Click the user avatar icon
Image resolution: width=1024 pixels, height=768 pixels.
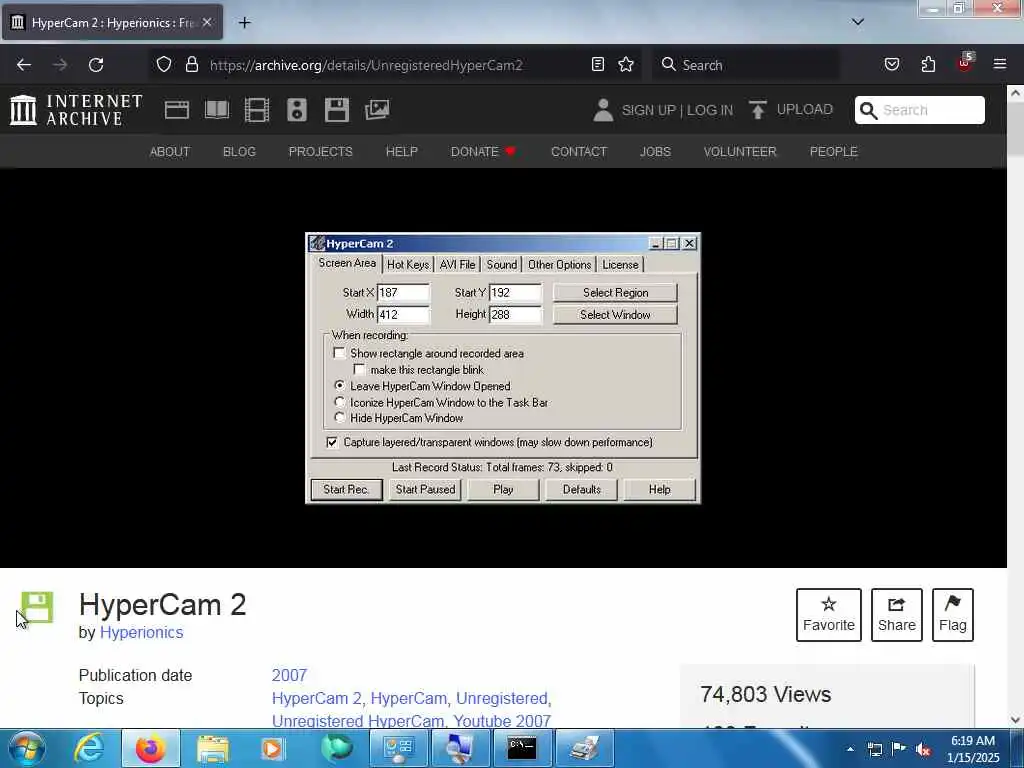click(603, 110)
